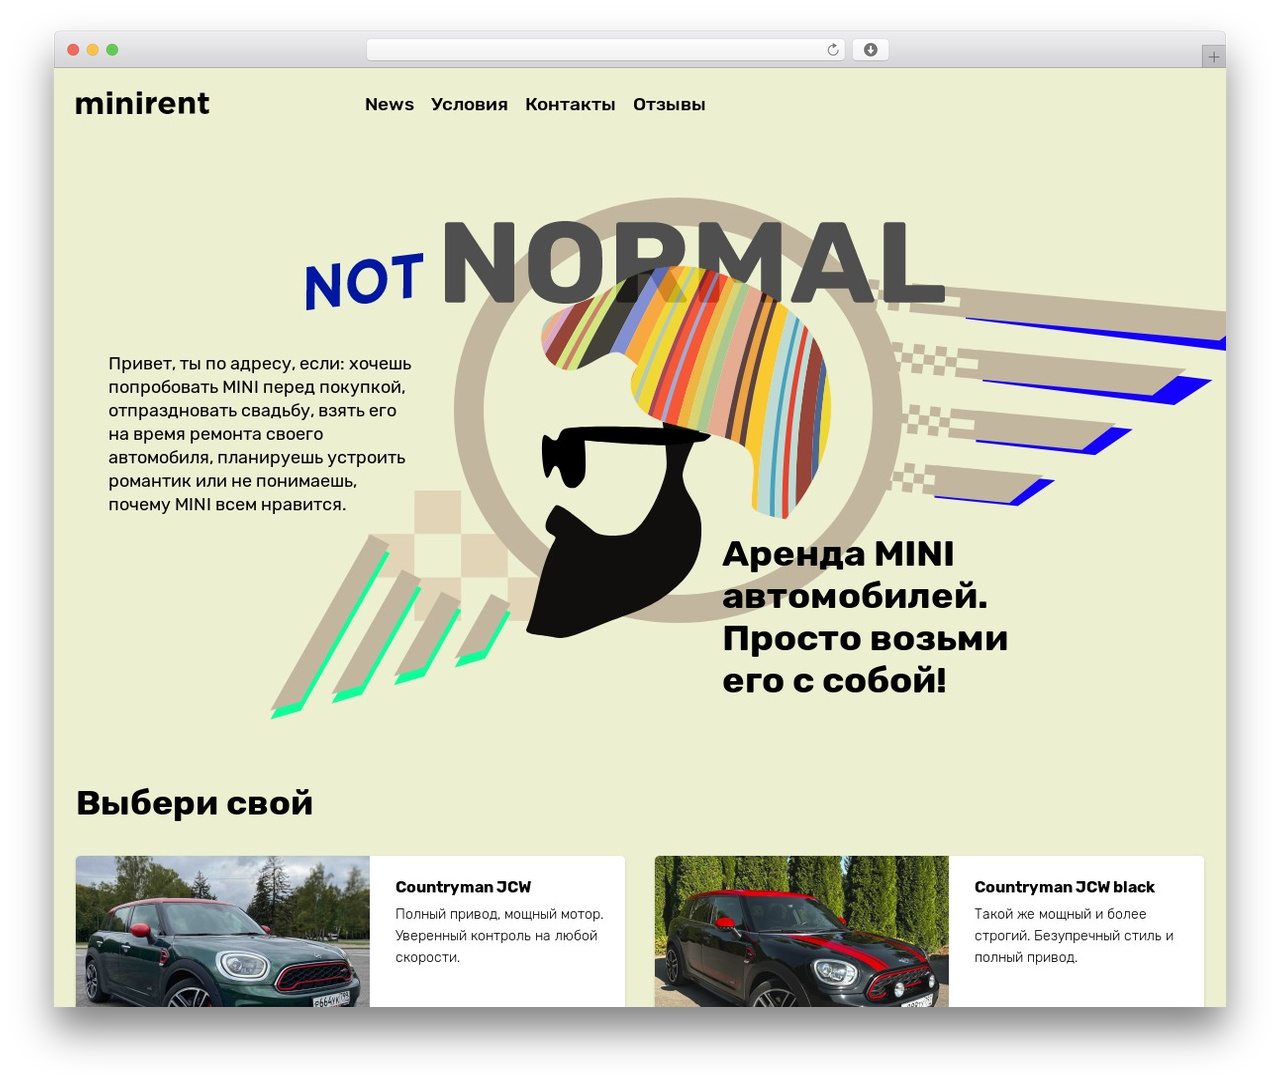Click the minirent logo
Image resolution: width=1280 pixels, height=1084 pixels.
142,103
